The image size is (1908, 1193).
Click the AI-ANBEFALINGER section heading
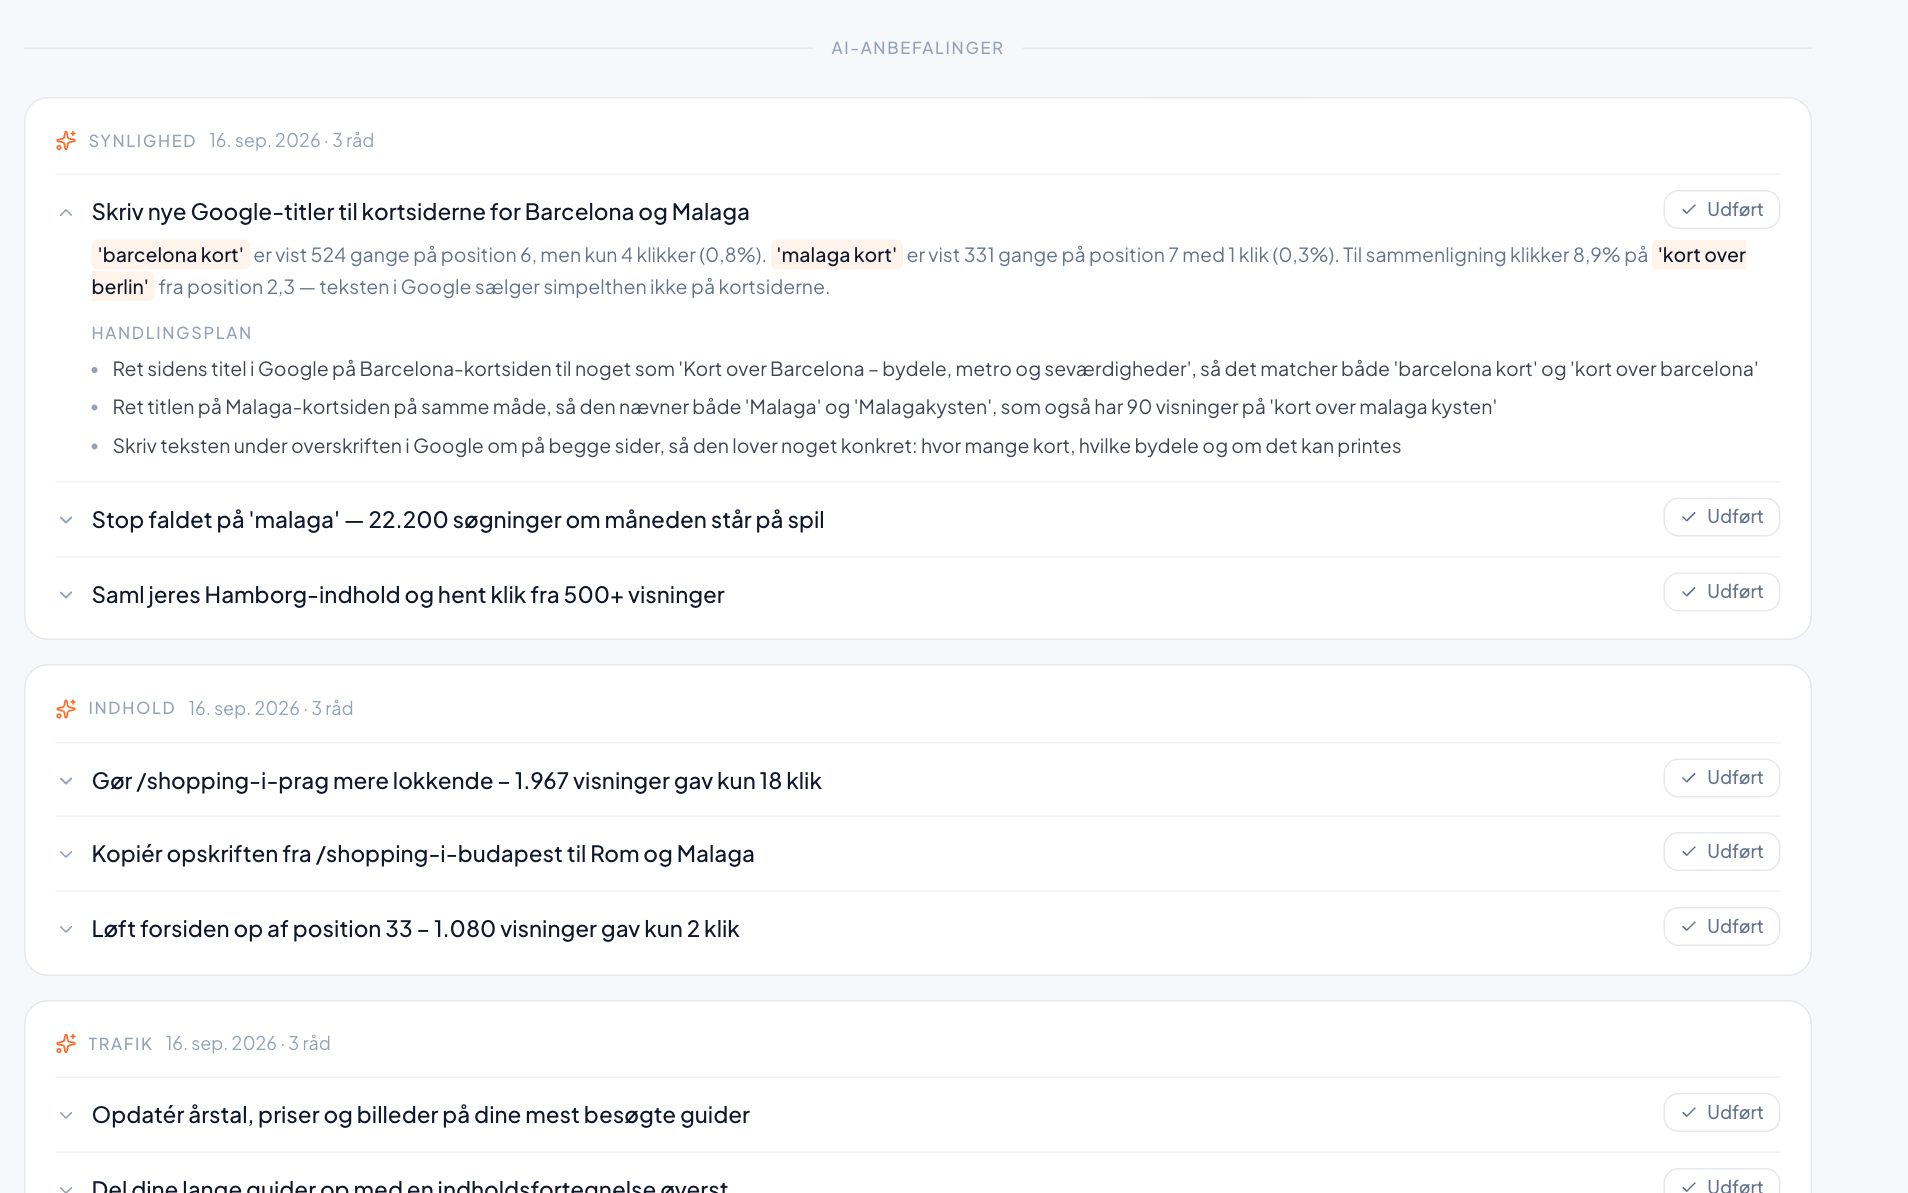point(917,48)
